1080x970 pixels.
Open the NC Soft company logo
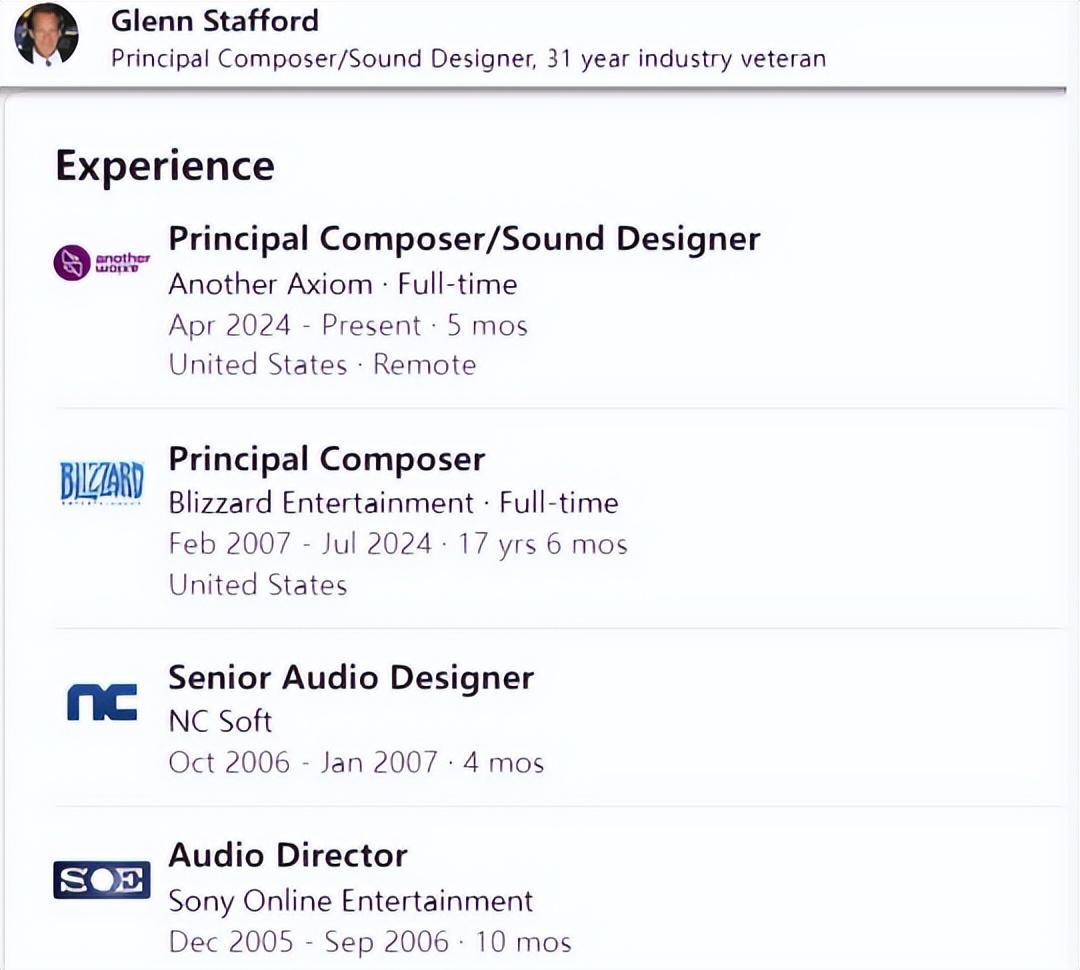click(101, 702)
